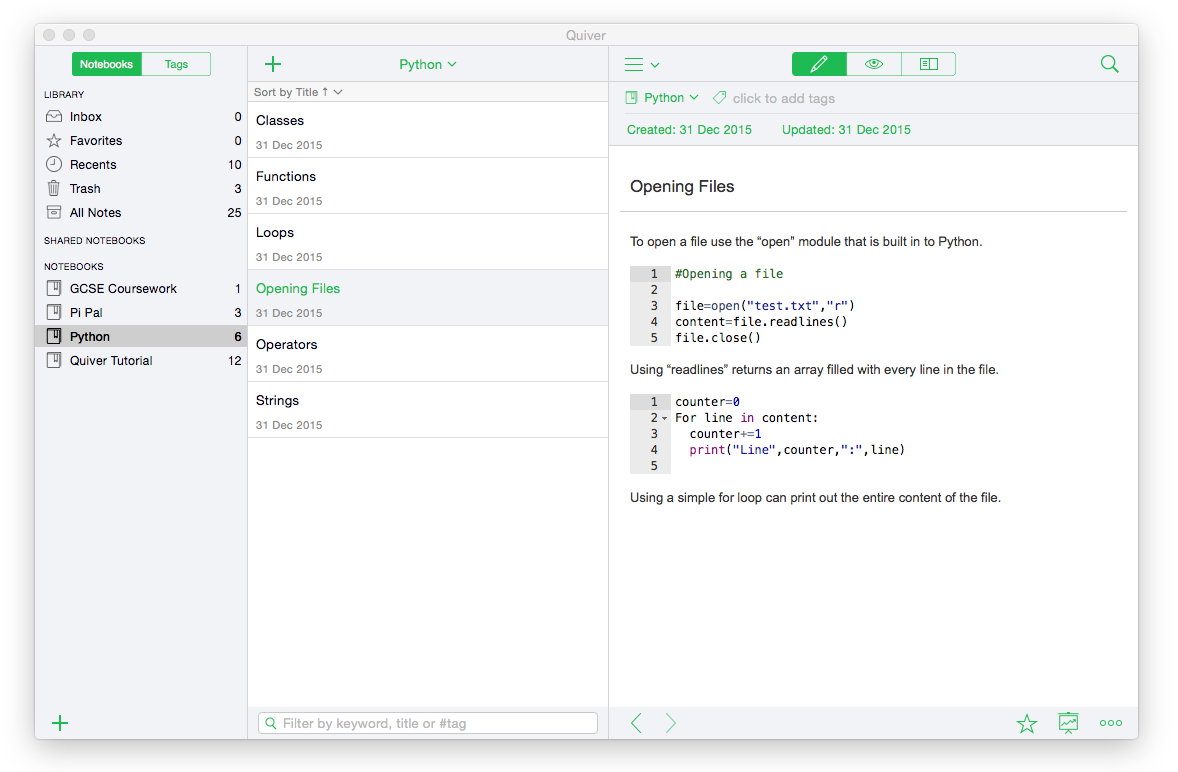Screen dimensions: 1178x772
Task: Open the Pi Pal notebook
Action: tap(141, 312)
